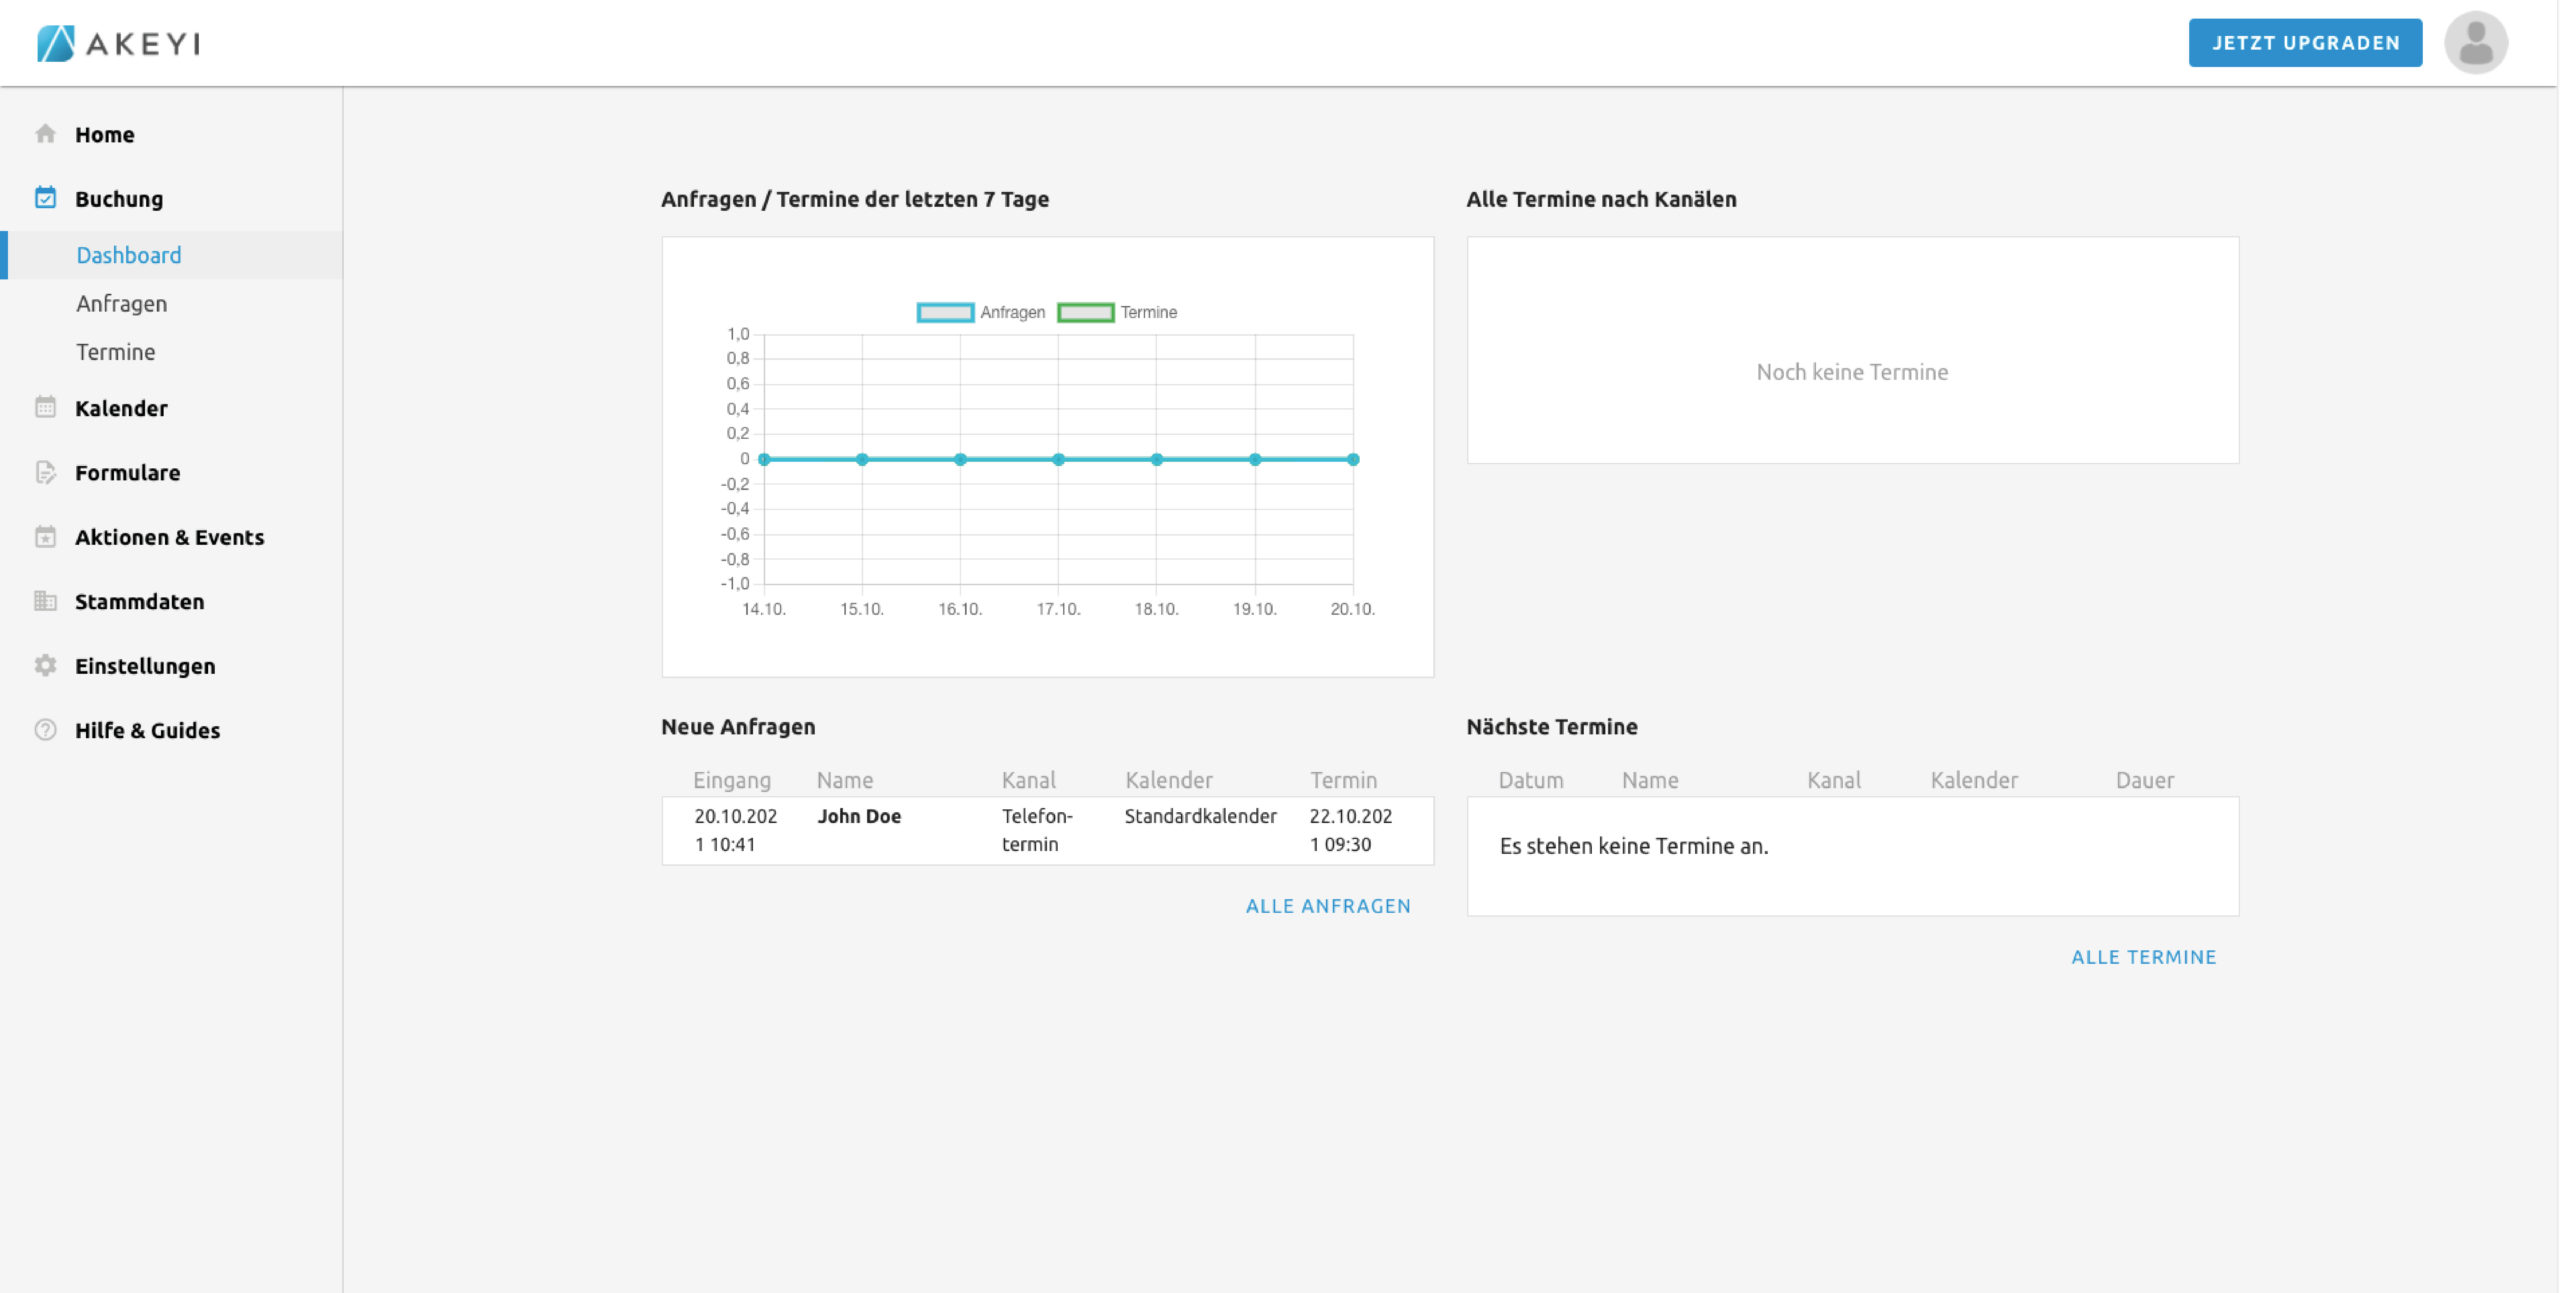Expand the Einstellungen menu section

(x=145, y=666)
